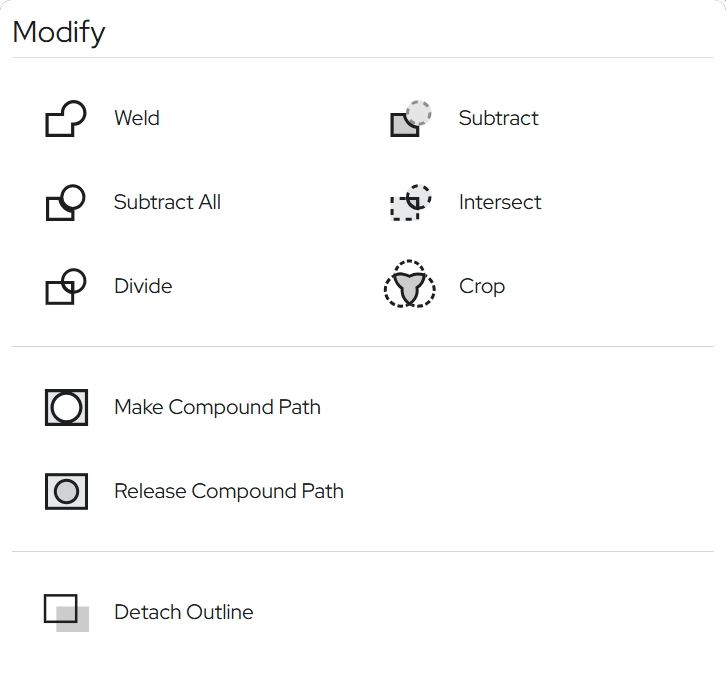This screenshot has height=679, width=726.
Task: Click the Intersect dashed-shapes icon
Action: [x=410, y=203]
